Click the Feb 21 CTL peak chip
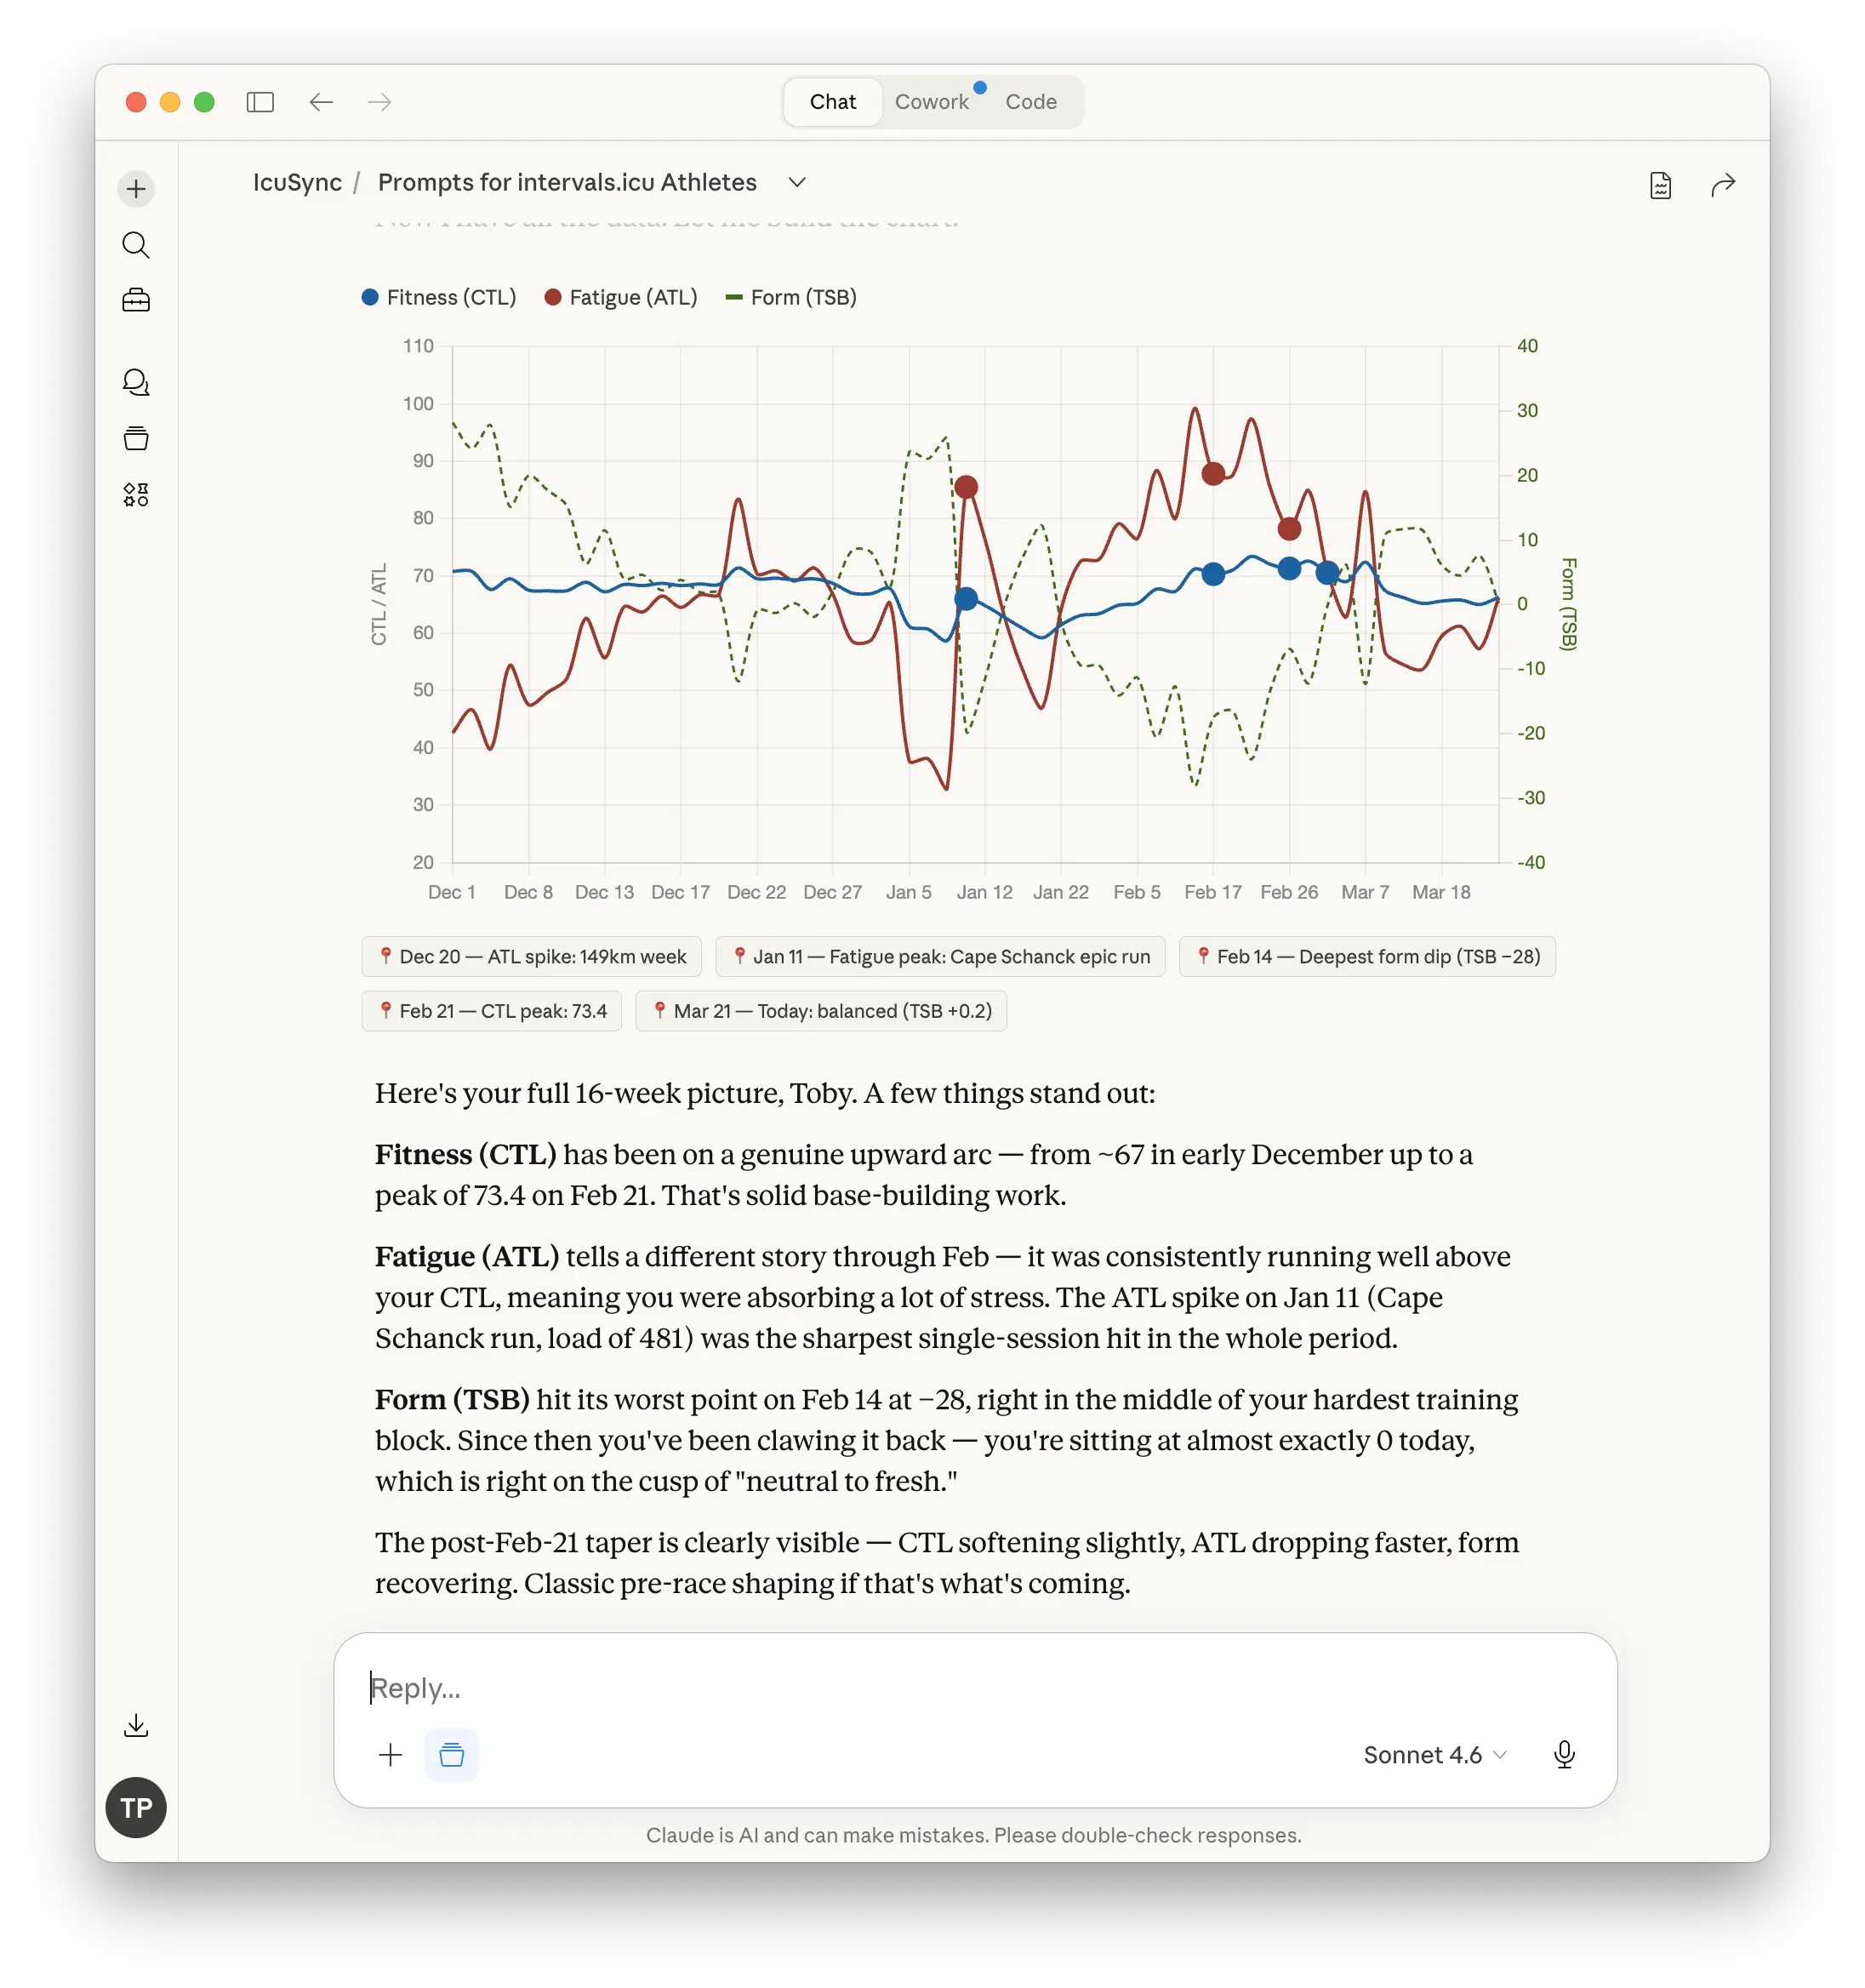 point(491,1011)
